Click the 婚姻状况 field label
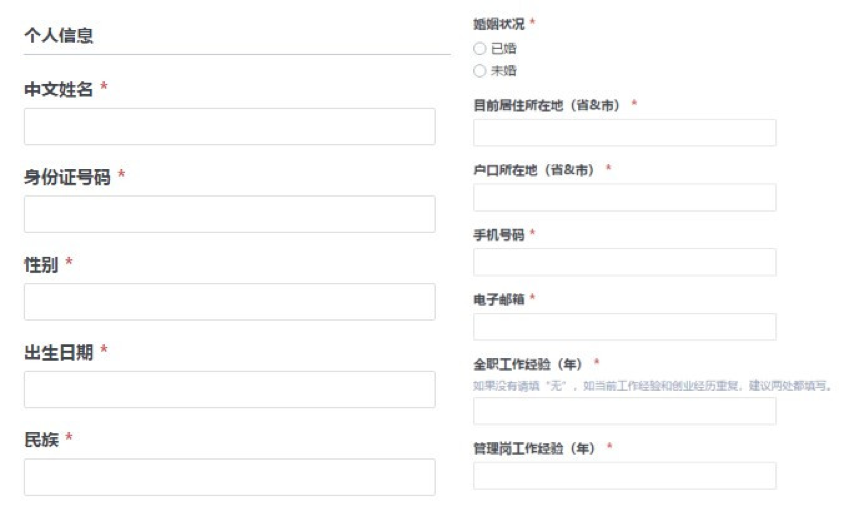Viewport: 858px width, 514px height. (x=498, y=24)
